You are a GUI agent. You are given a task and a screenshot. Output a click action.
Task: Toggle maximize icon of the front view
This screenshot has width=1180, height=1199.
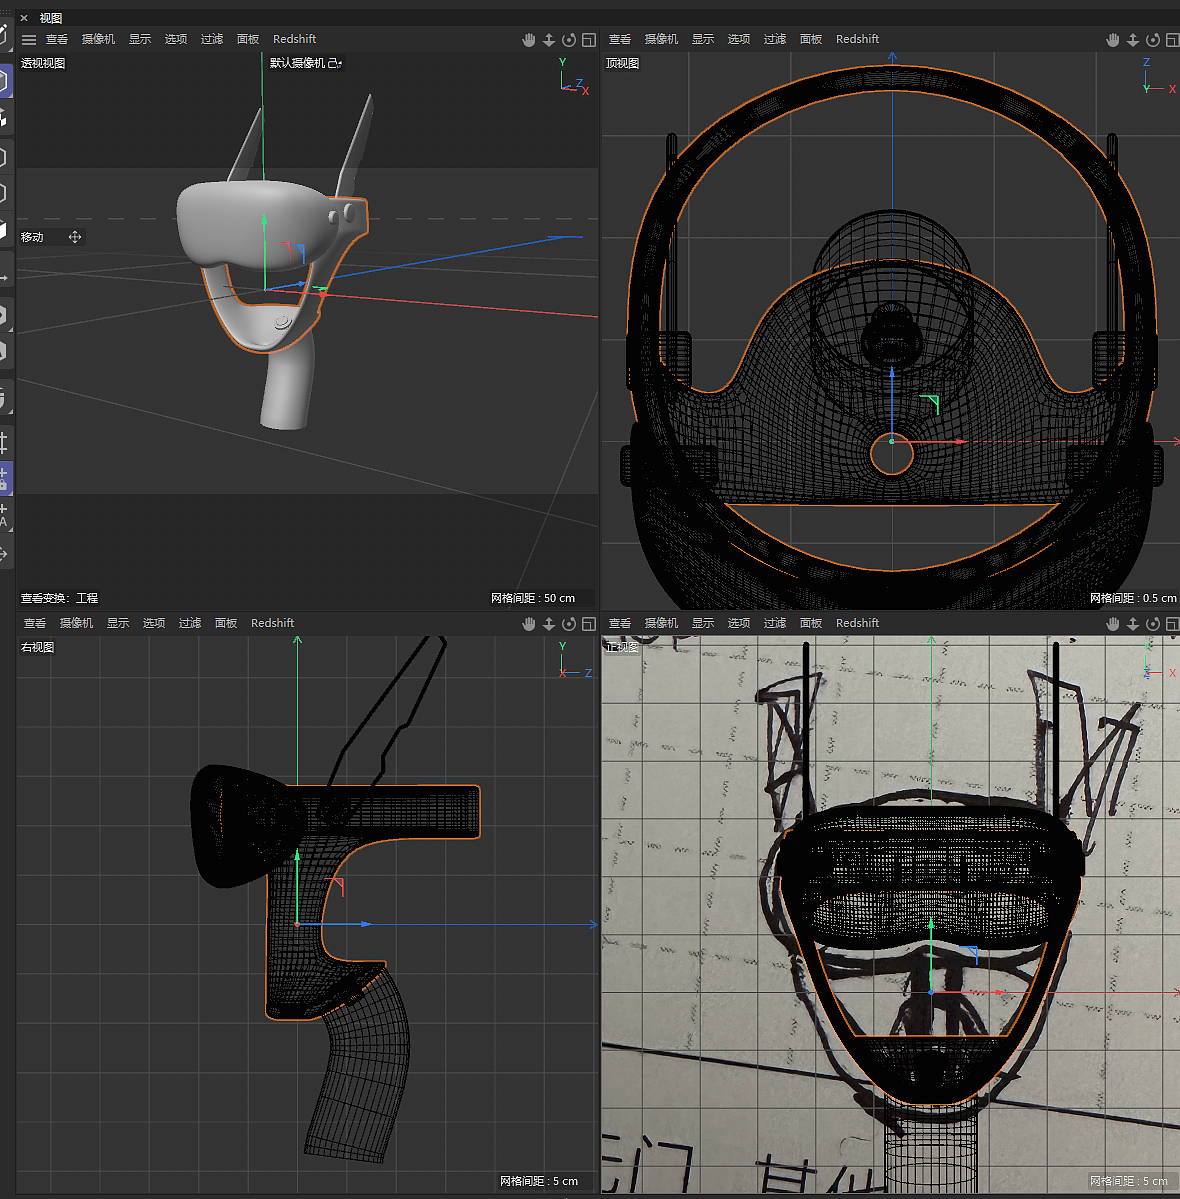pos(1172,624)
